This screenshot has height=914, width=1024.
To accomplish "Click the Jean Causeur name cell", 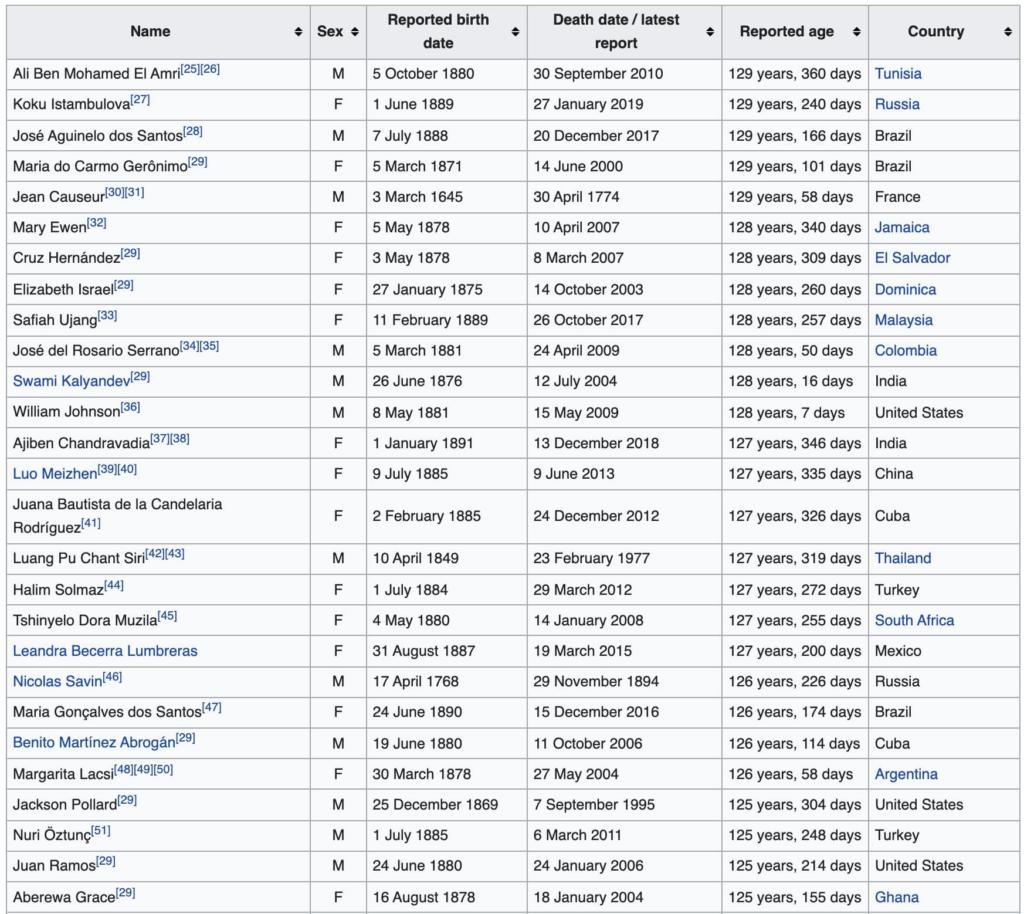I will pos(57,197).
